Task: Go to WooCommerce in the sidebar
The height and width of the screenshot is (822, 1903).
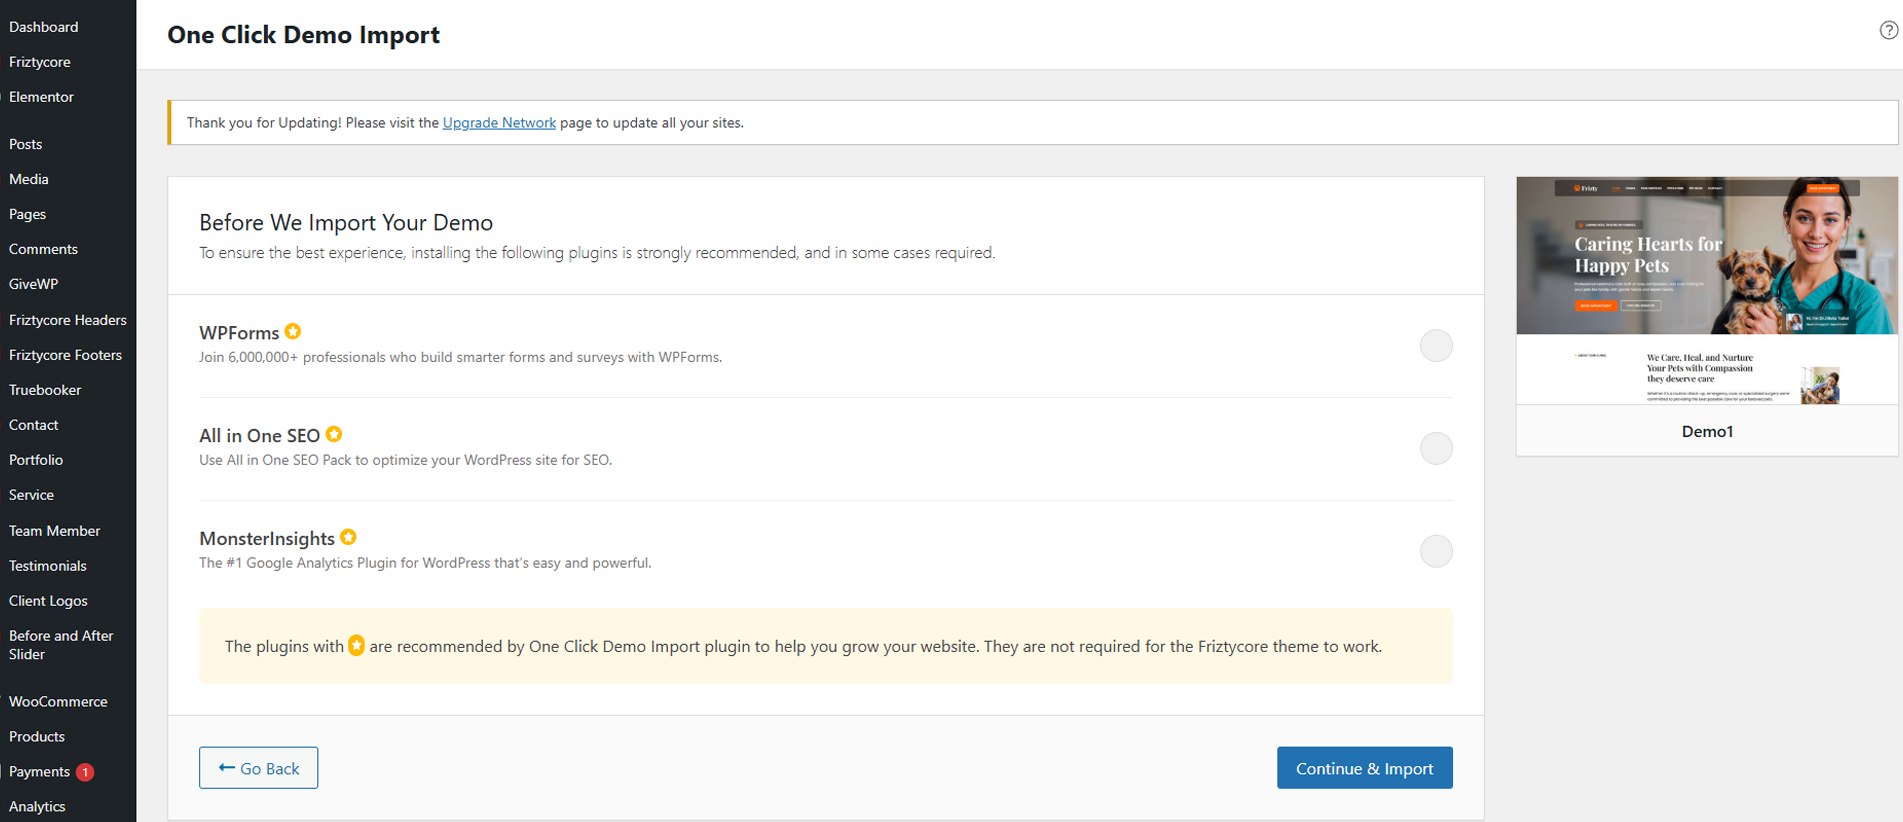Action: (x=58, y=702)
